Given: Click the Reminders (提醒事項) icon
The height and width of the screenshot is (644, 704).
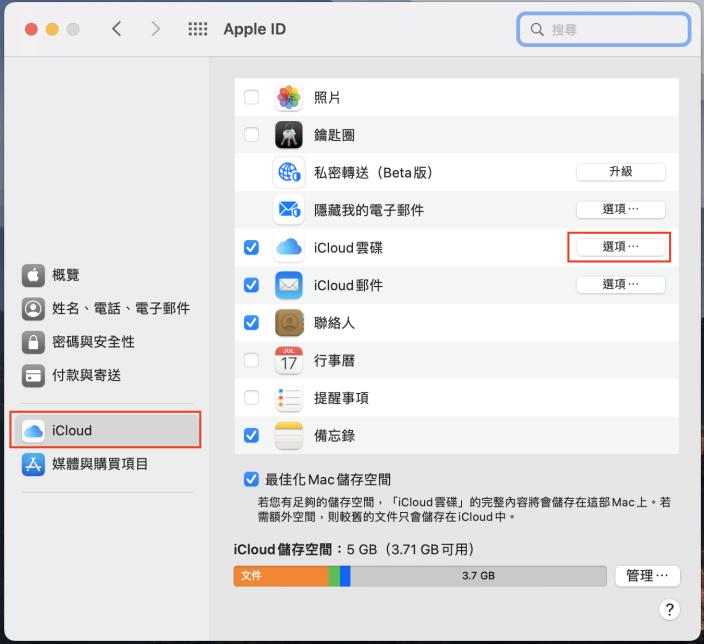Looking at the screenshot, I should pos(289,398).
